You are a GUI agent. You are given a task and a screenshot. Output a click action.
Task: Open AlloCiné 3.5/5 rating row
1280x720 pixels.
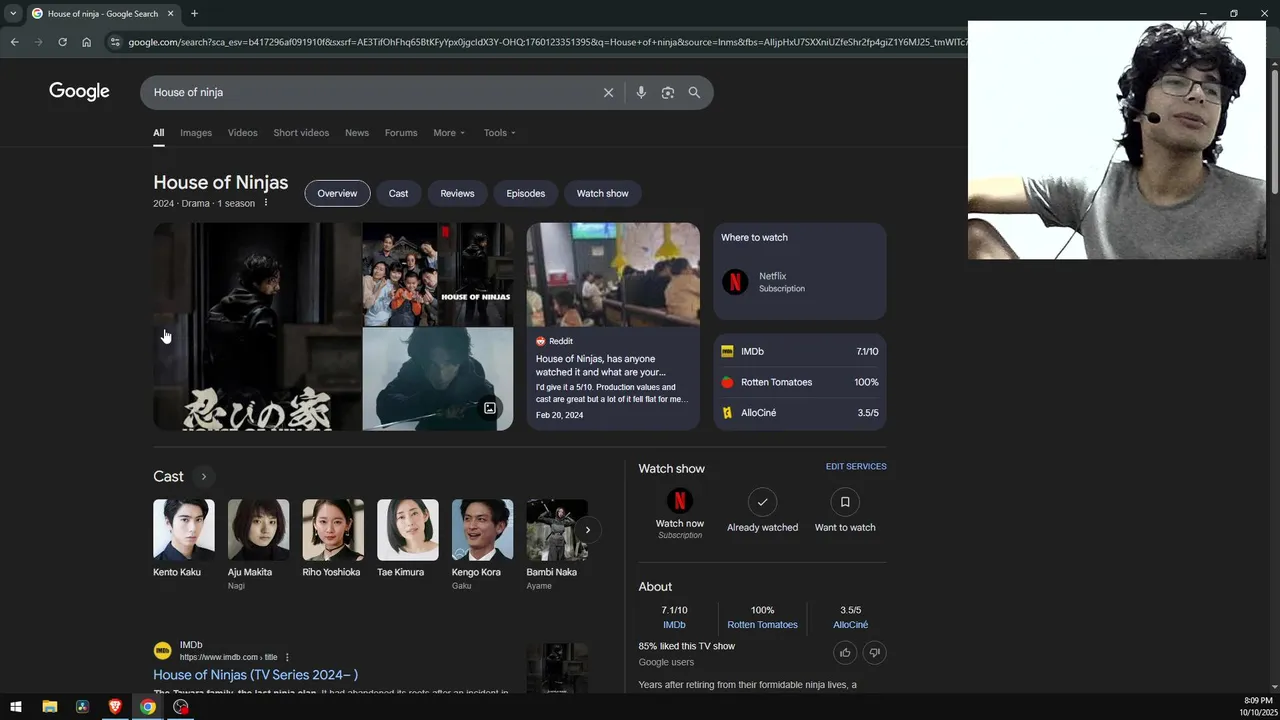click(x=800, y=413)
